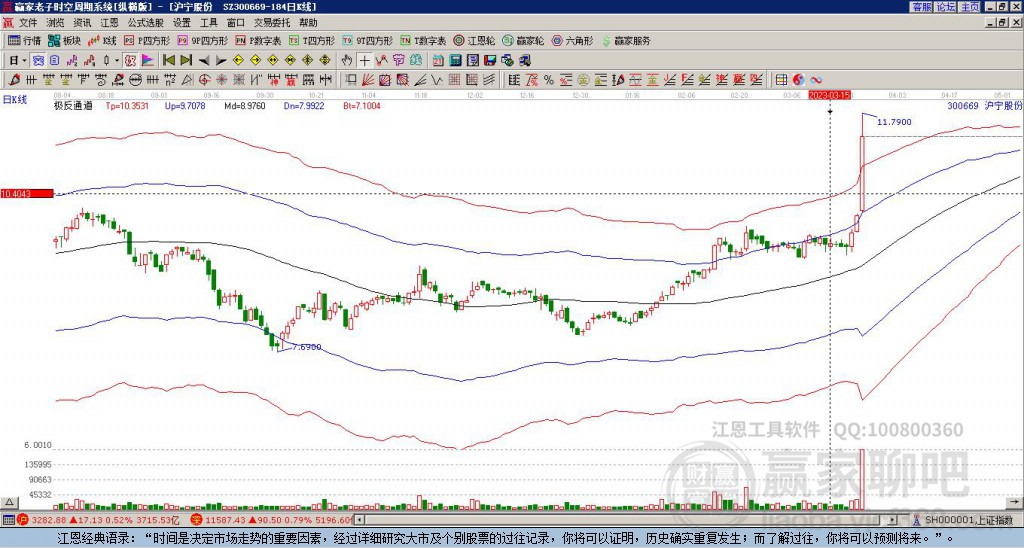Click the yin-yang icon
The image size is (1024, 548).
click(x=799, y=80)
